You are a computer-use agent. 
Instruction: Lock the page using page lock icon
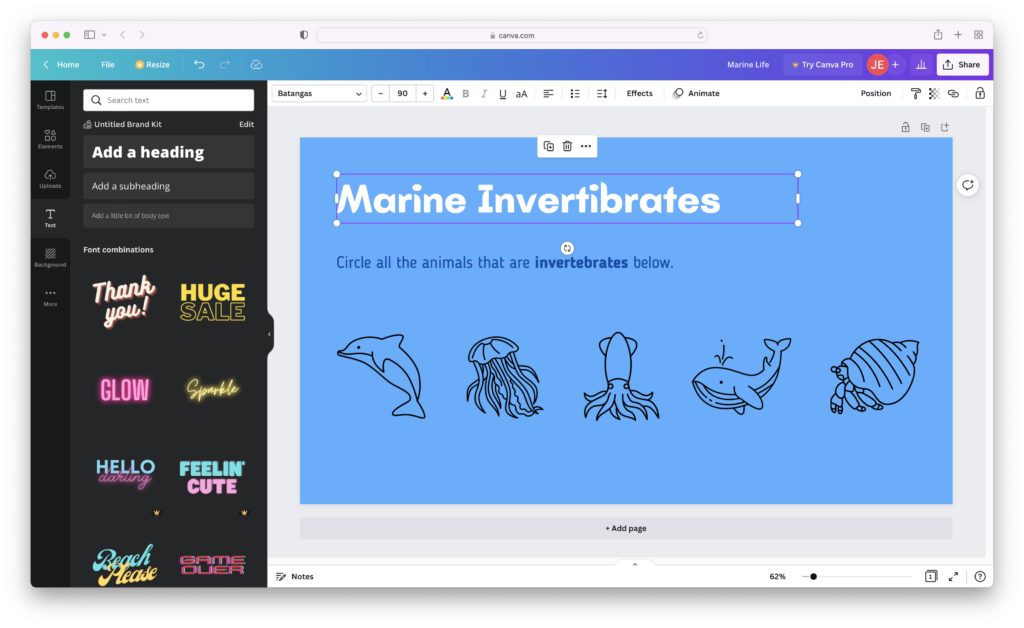point(905,127)
